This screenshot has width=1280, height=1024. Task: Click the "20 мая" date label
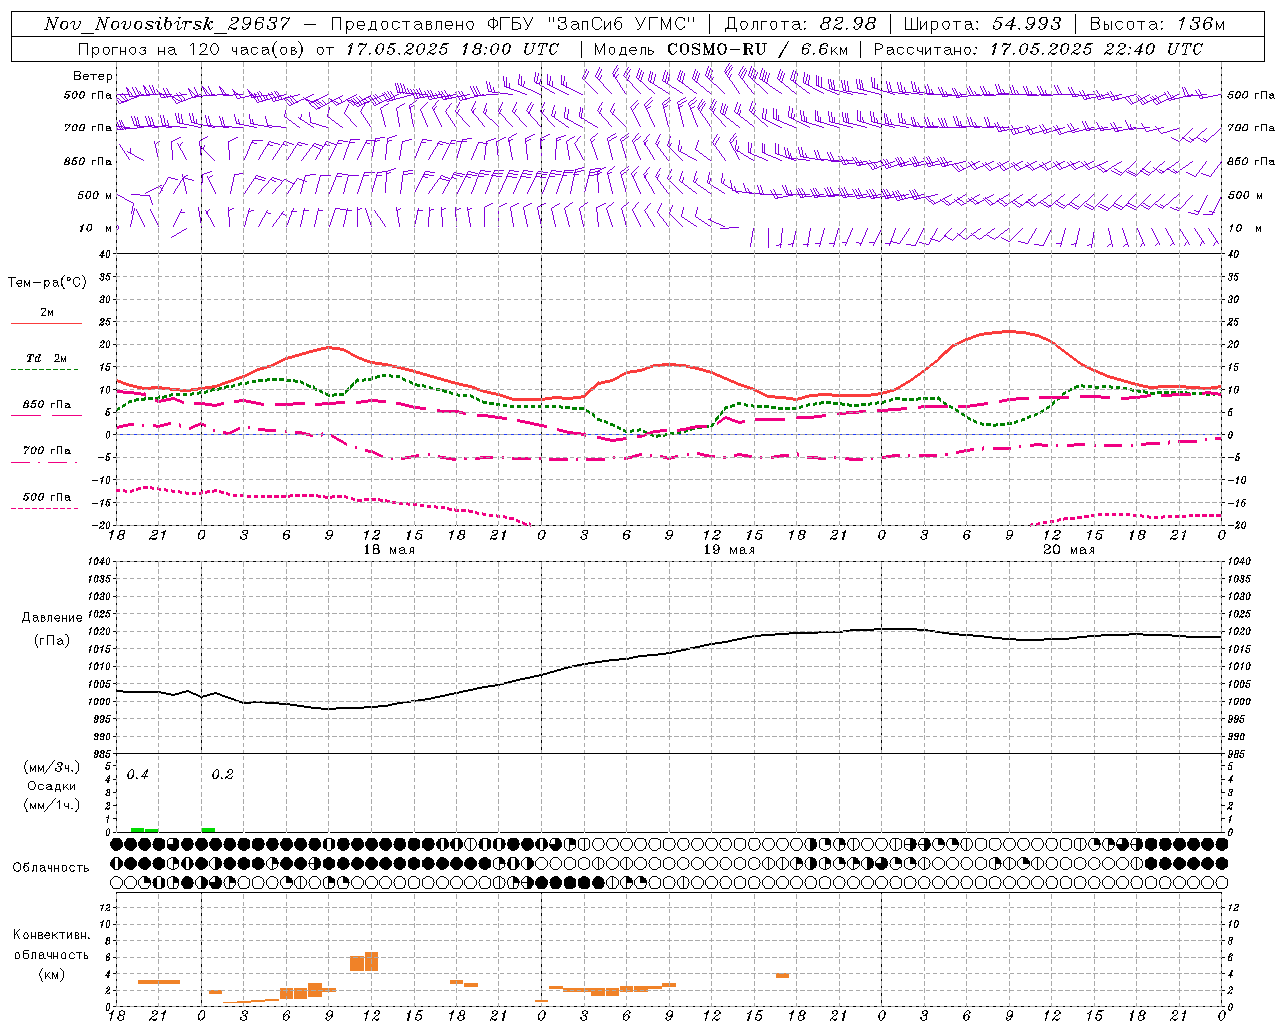[x=1068, y=550]
